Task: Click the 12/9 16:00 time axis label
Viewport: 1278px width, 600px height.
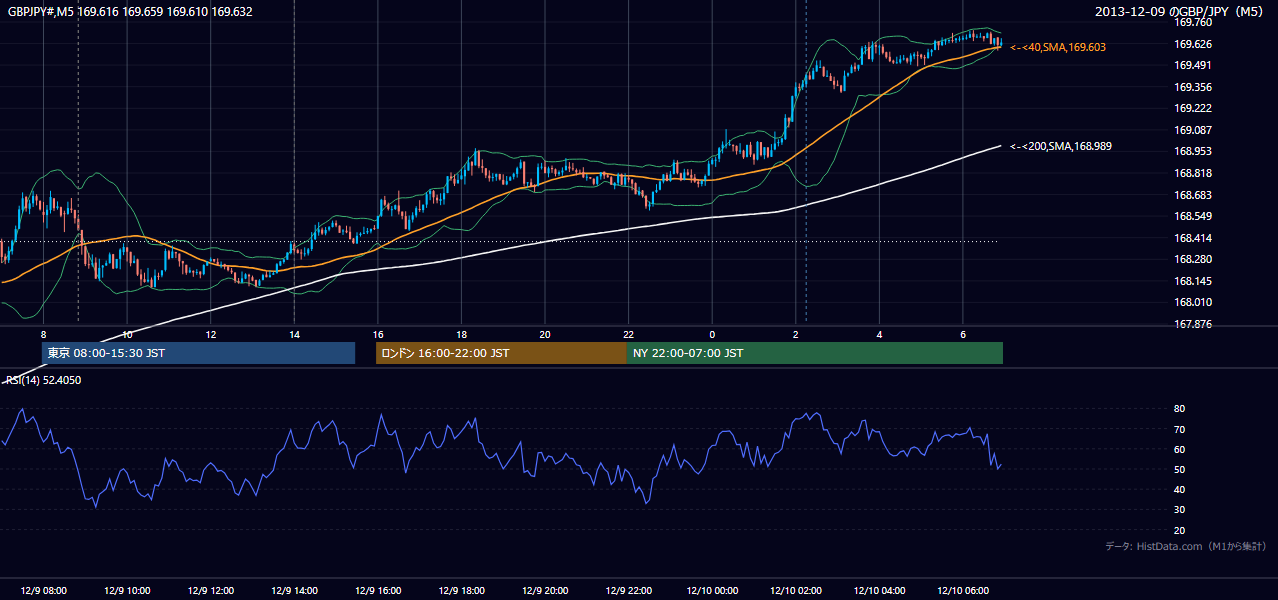Action: click(x=377, y=591)
